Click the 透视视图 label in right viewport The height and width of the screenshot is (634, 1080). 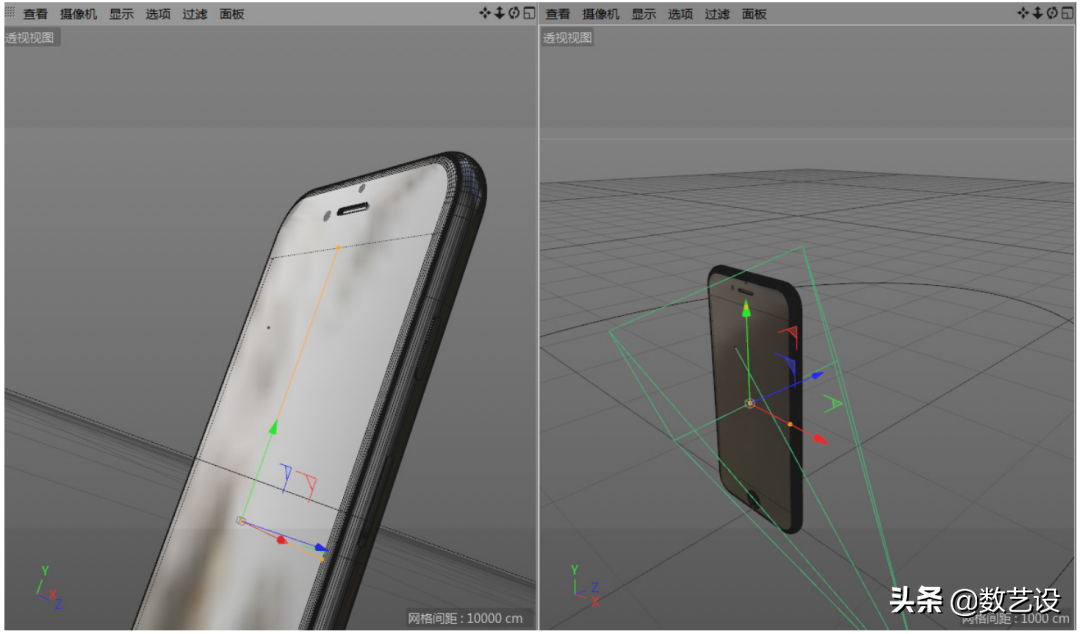[568, 38]
